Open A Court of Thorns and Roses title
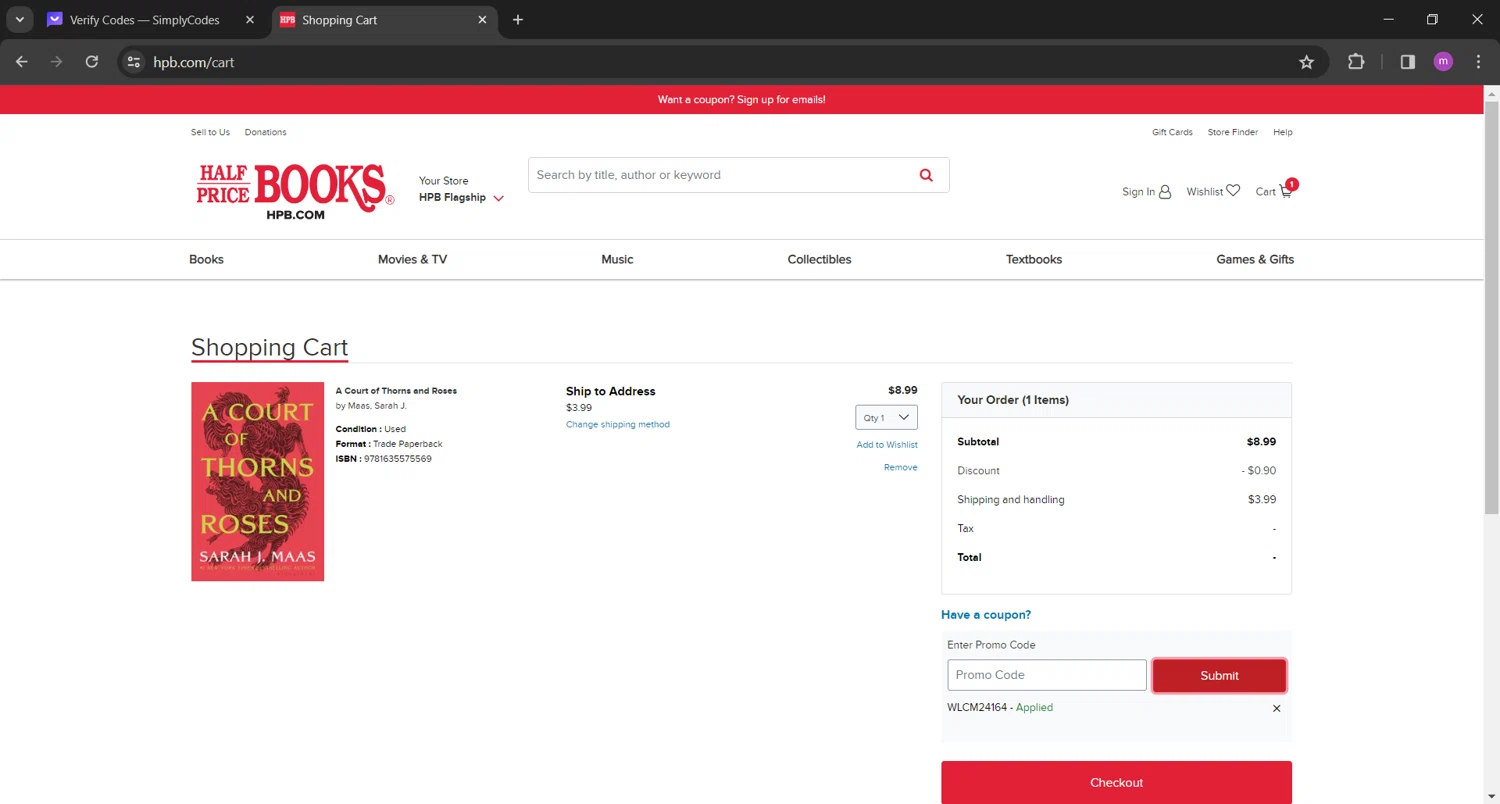The image size is (1500, 804). [396, 391]
